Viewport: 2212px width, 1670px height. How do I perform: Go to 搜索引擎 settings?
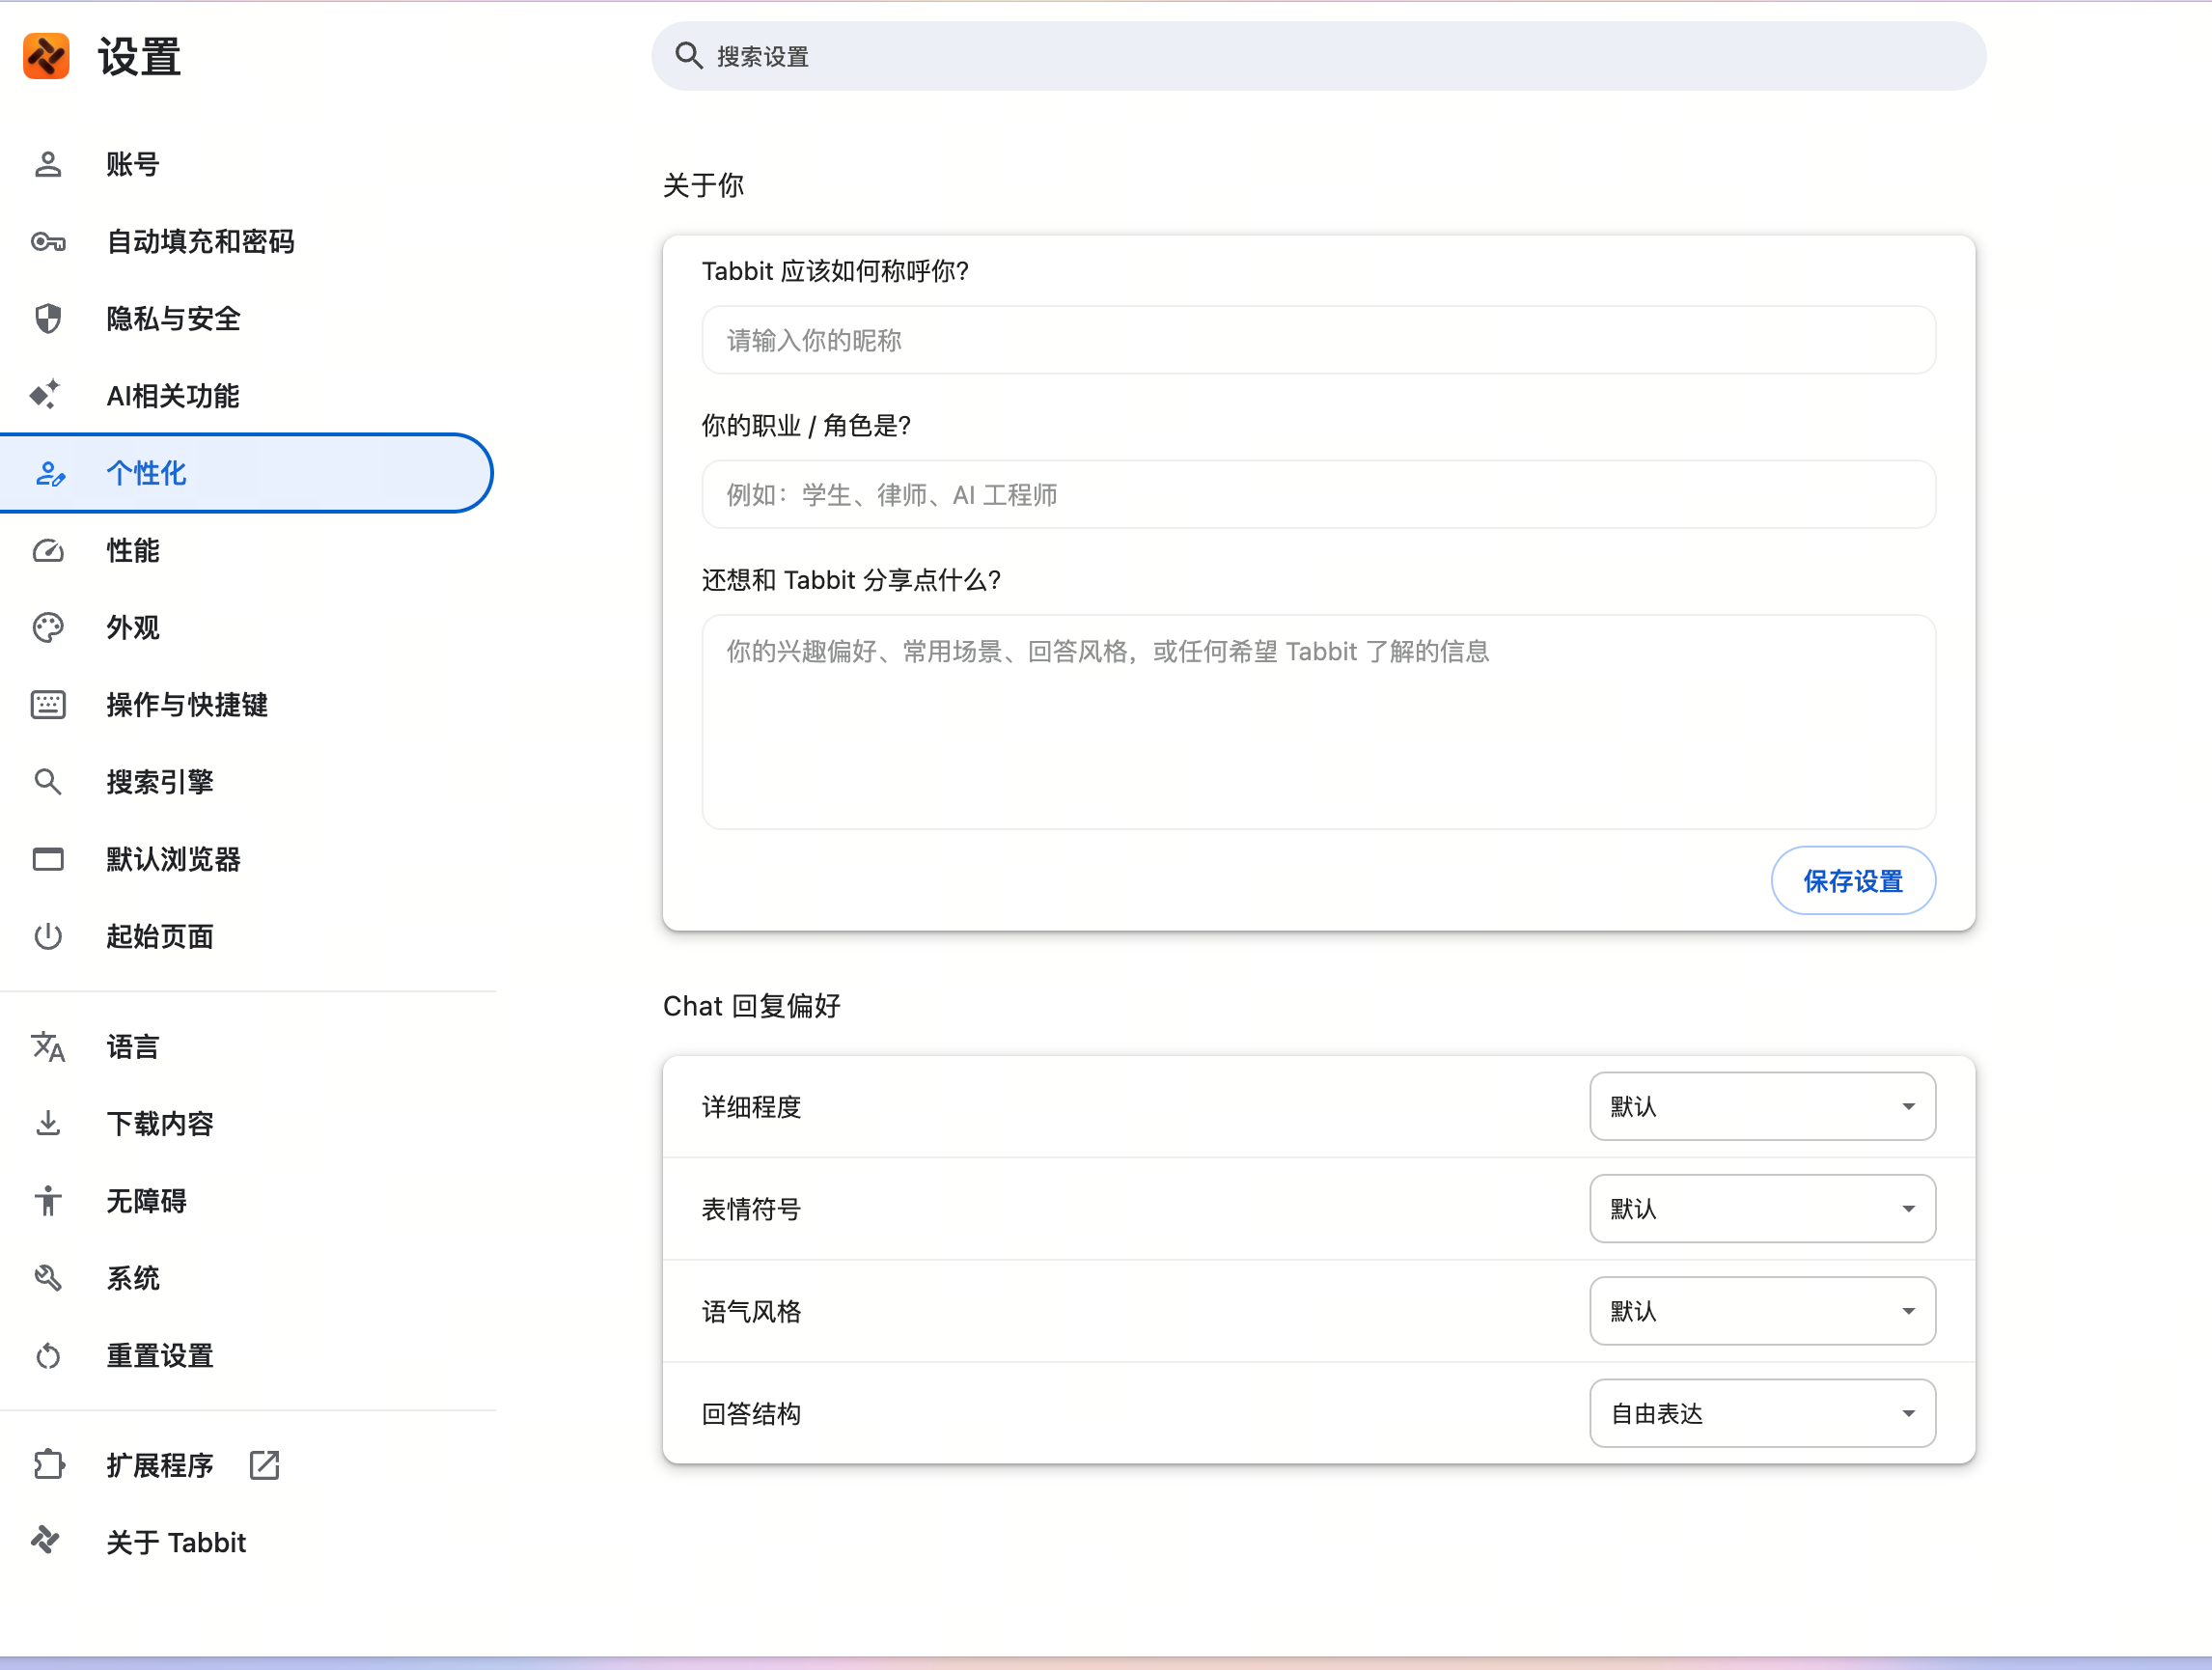point(247,781)
